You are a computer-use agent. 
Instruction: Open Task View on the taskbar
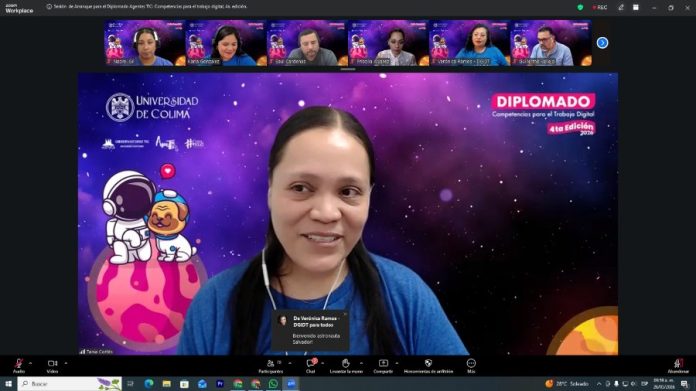[130, 384]
